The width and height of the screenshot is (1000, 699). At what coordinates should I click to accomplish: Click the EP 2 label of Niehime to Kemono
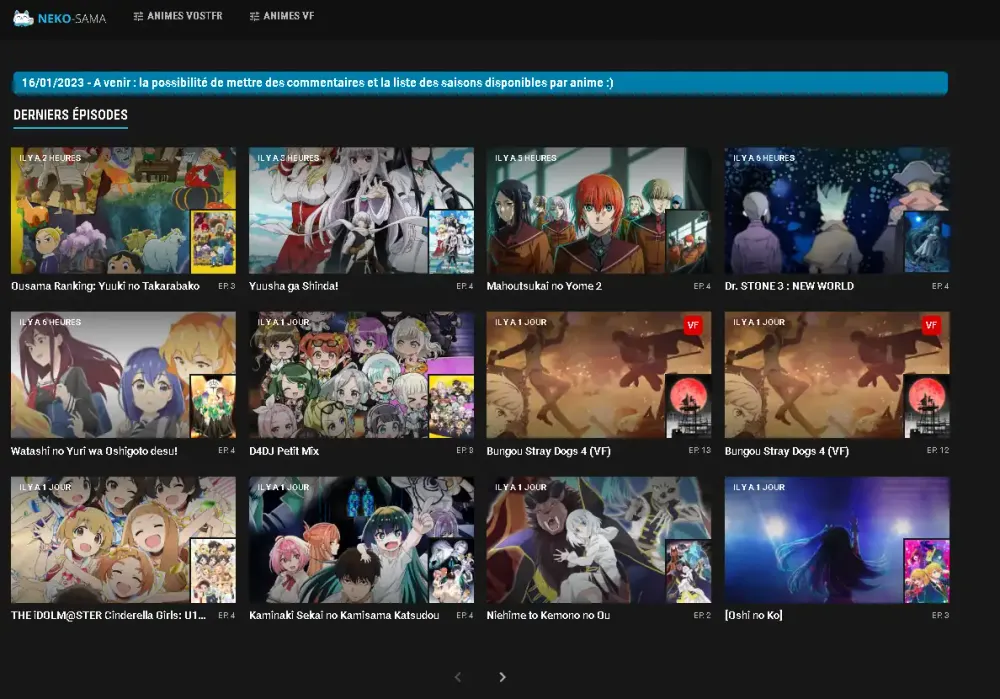coord(702,615)
